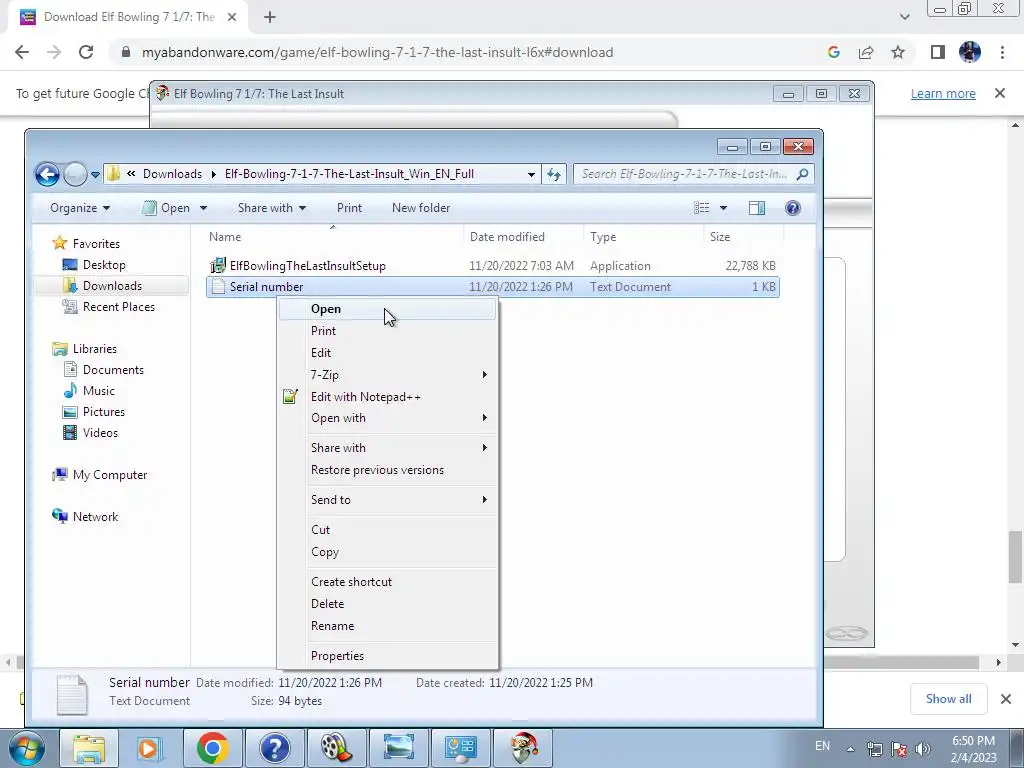This screenshot has height=768, width=1024.
Task: Open the Serial number file from context menu
Action: pos(387,309)
